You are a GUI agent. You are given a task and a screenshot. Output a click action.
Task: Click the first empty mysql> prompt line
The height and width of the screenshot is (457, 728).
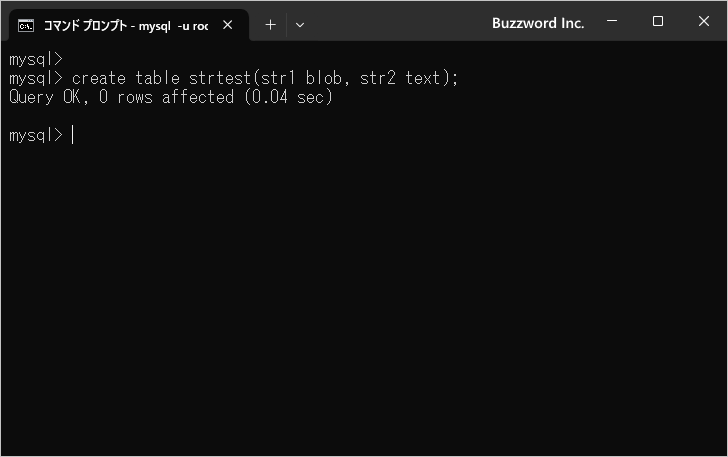tap(36, 59)
